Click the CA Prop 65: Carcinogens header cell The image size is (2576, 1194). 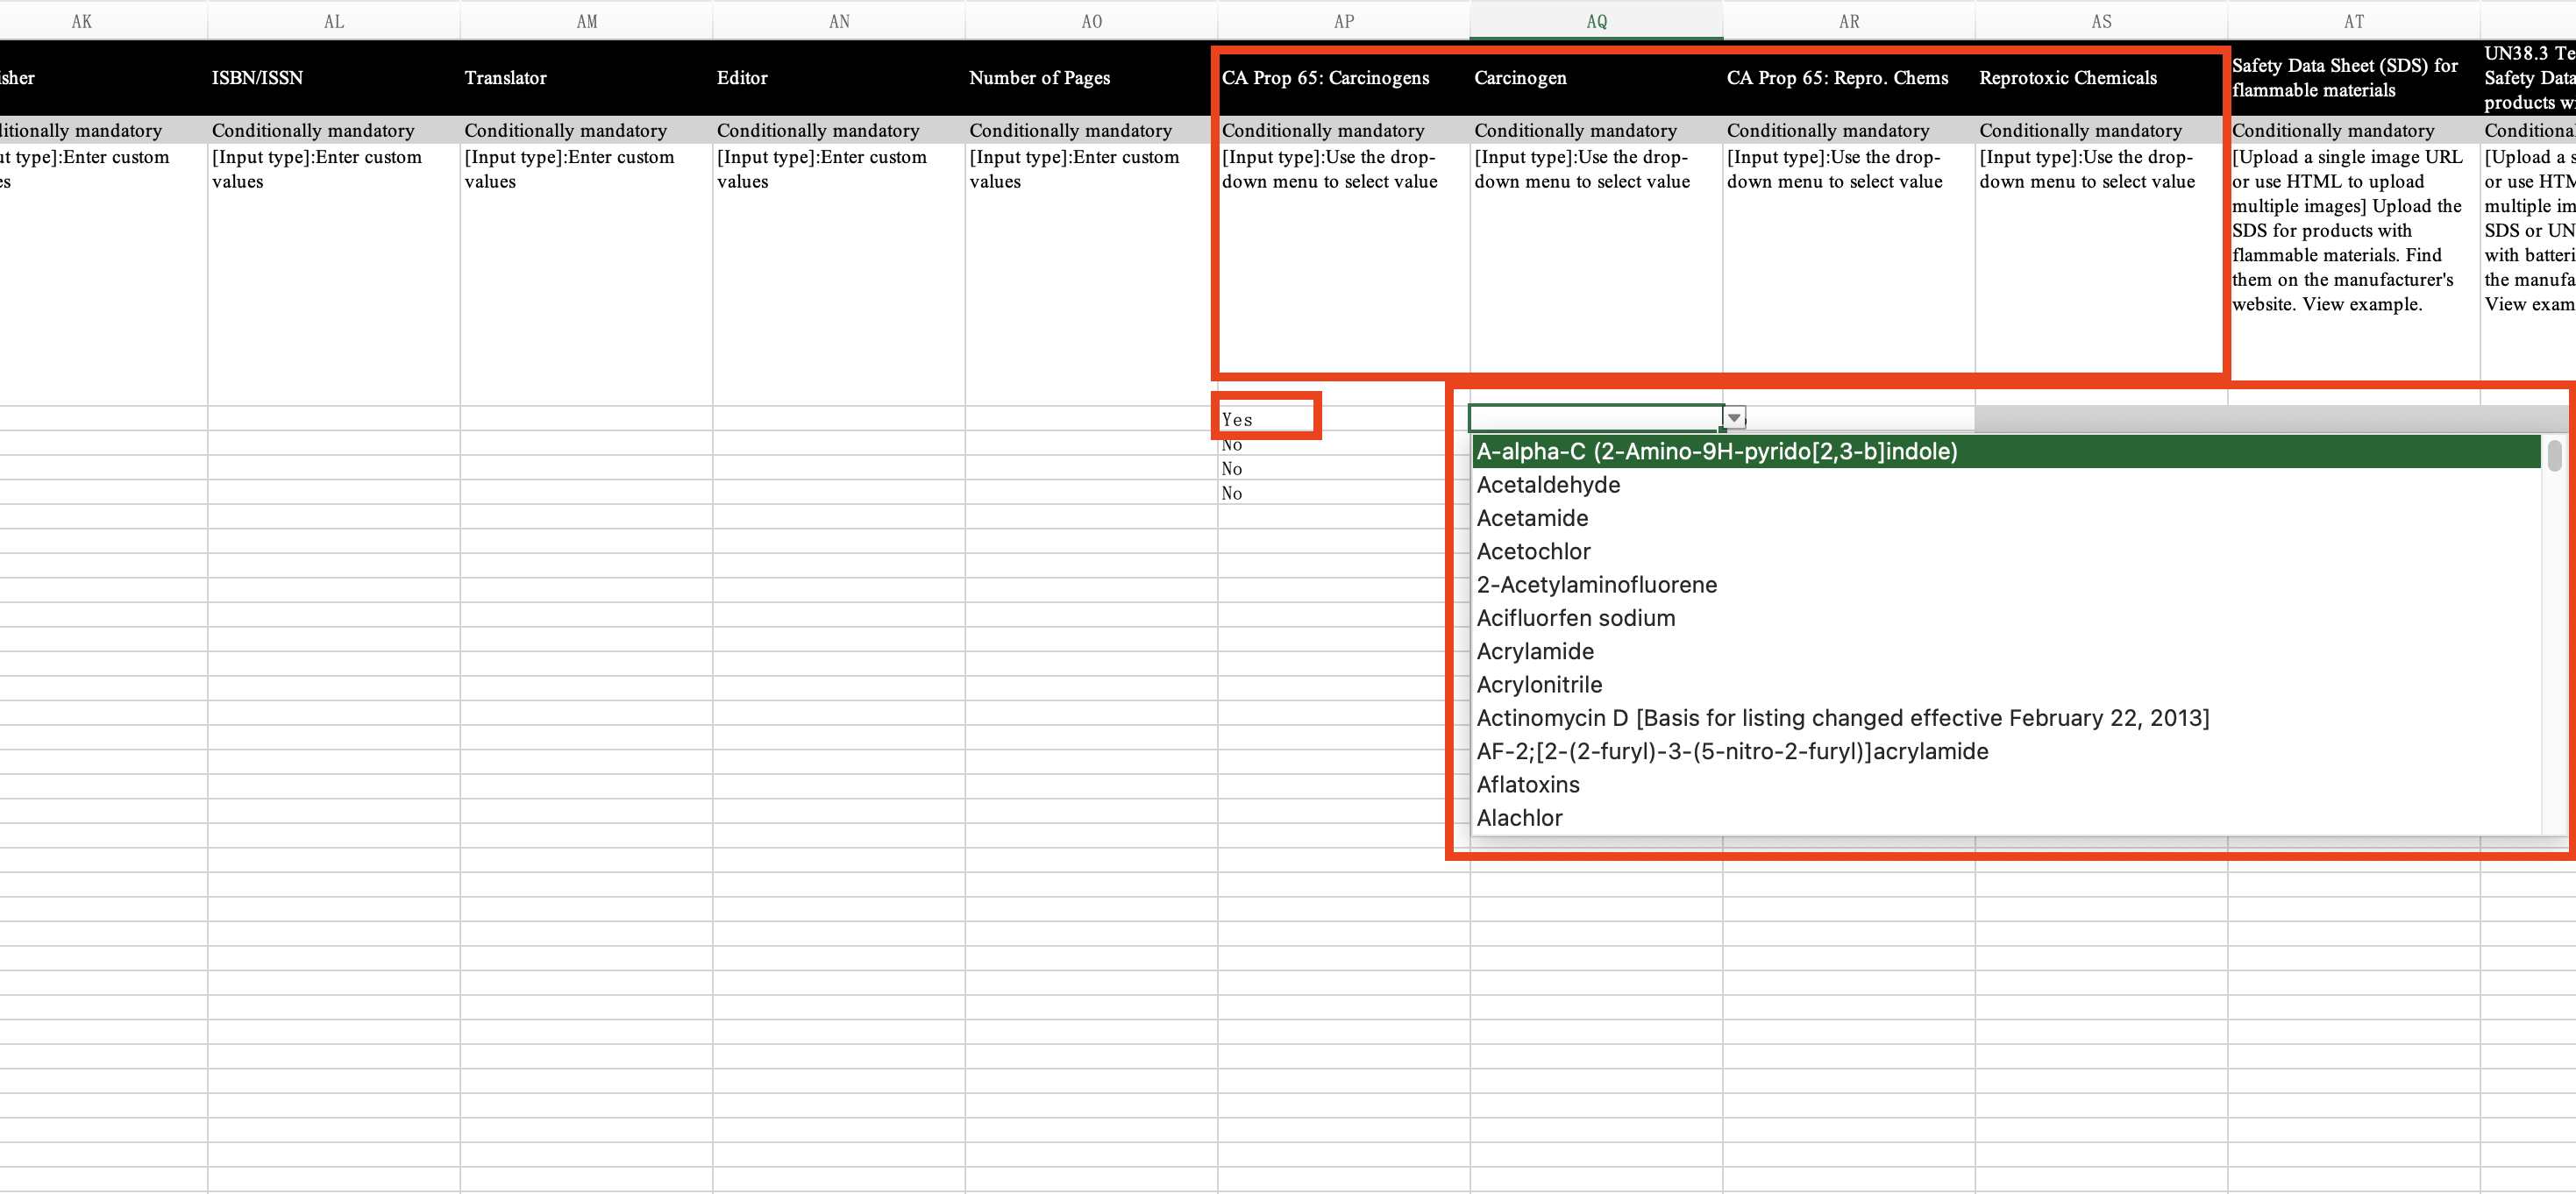point(1325,78)
